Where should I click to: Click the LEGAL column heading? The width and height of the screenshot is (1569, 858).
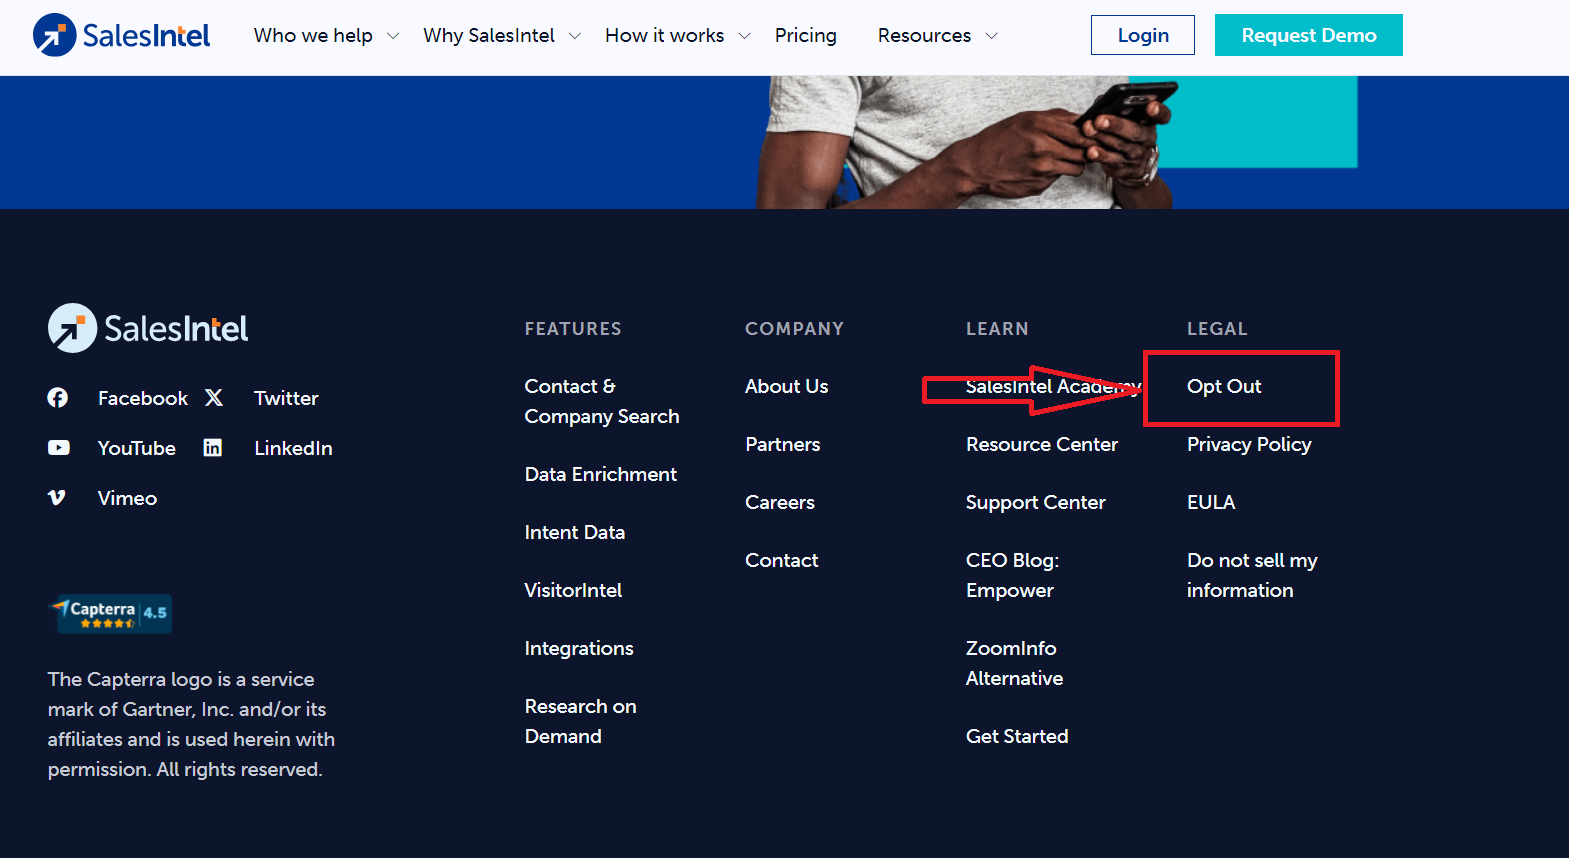(x=1217, y=329)
